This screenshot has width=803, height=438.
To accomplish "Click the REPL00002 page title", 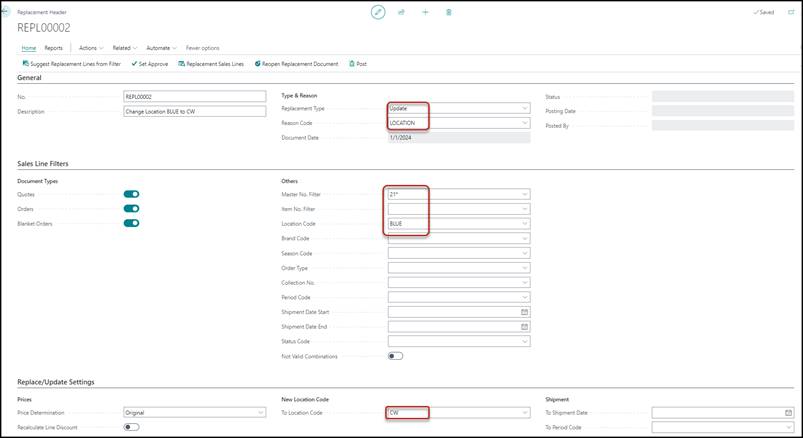I will (x=44, y=28).
